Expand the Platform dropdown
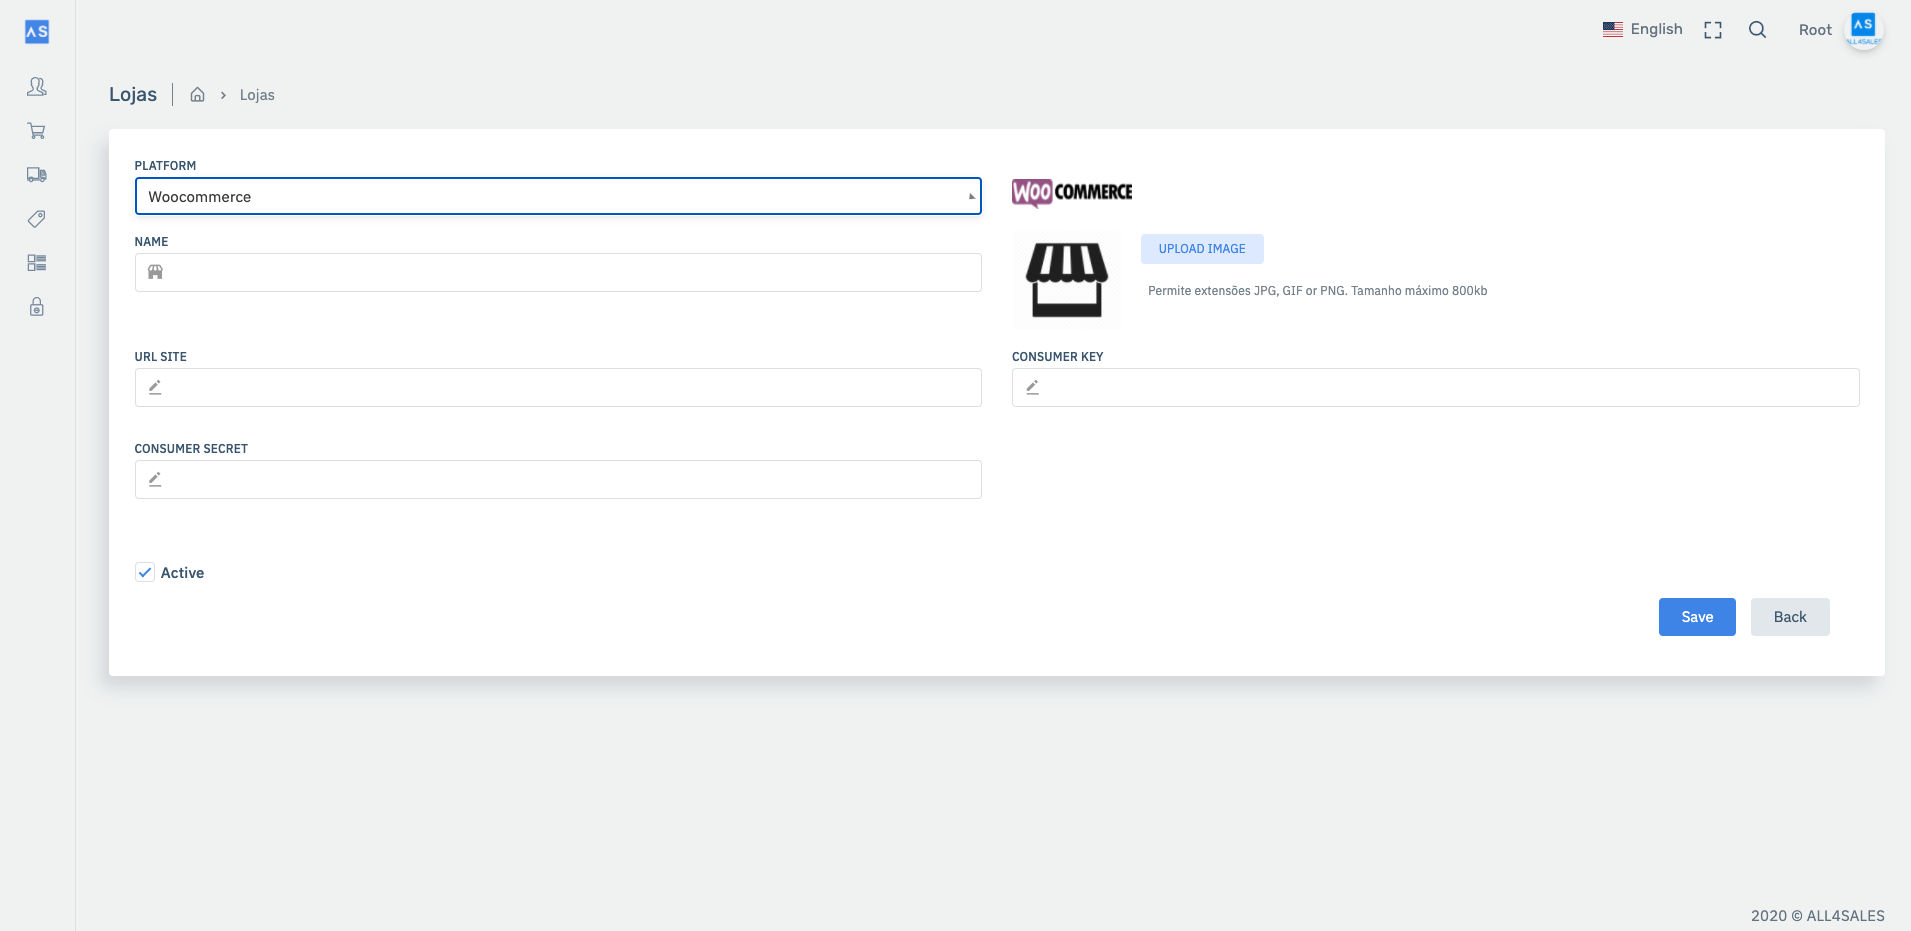 [558, 196]
